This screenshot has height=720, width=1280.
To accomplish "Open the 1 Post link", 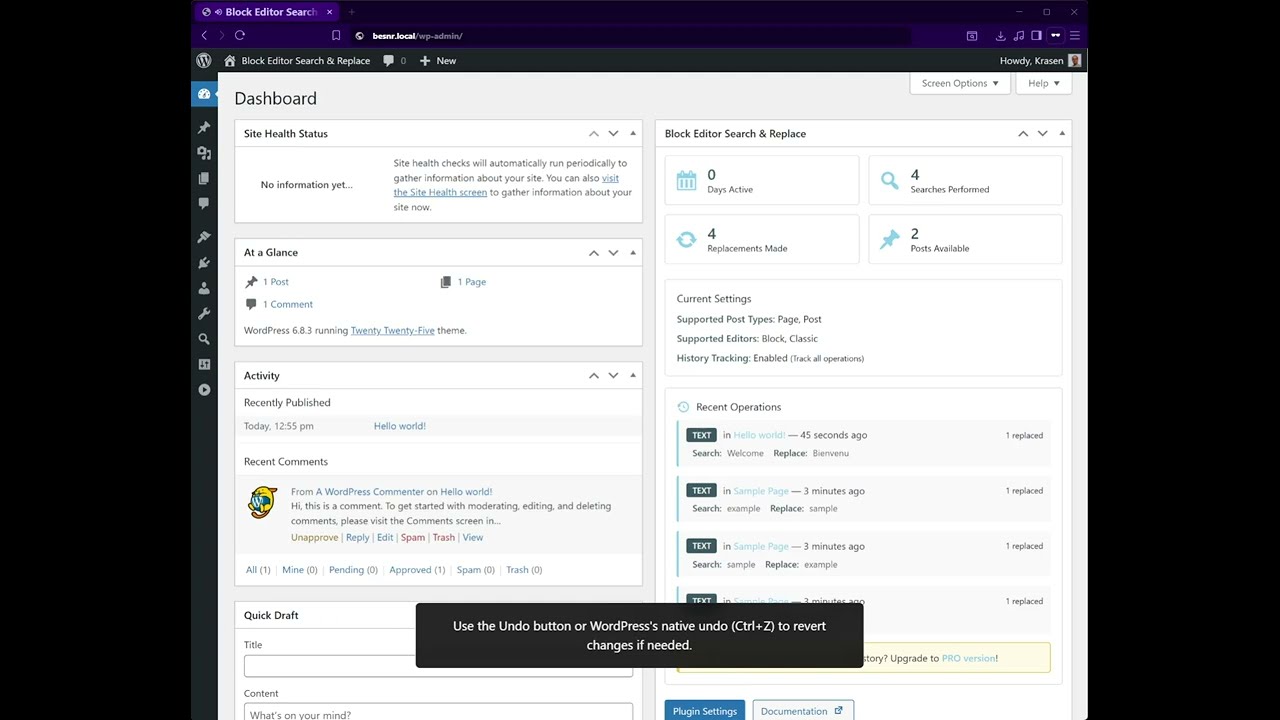I will coord(276,282).
